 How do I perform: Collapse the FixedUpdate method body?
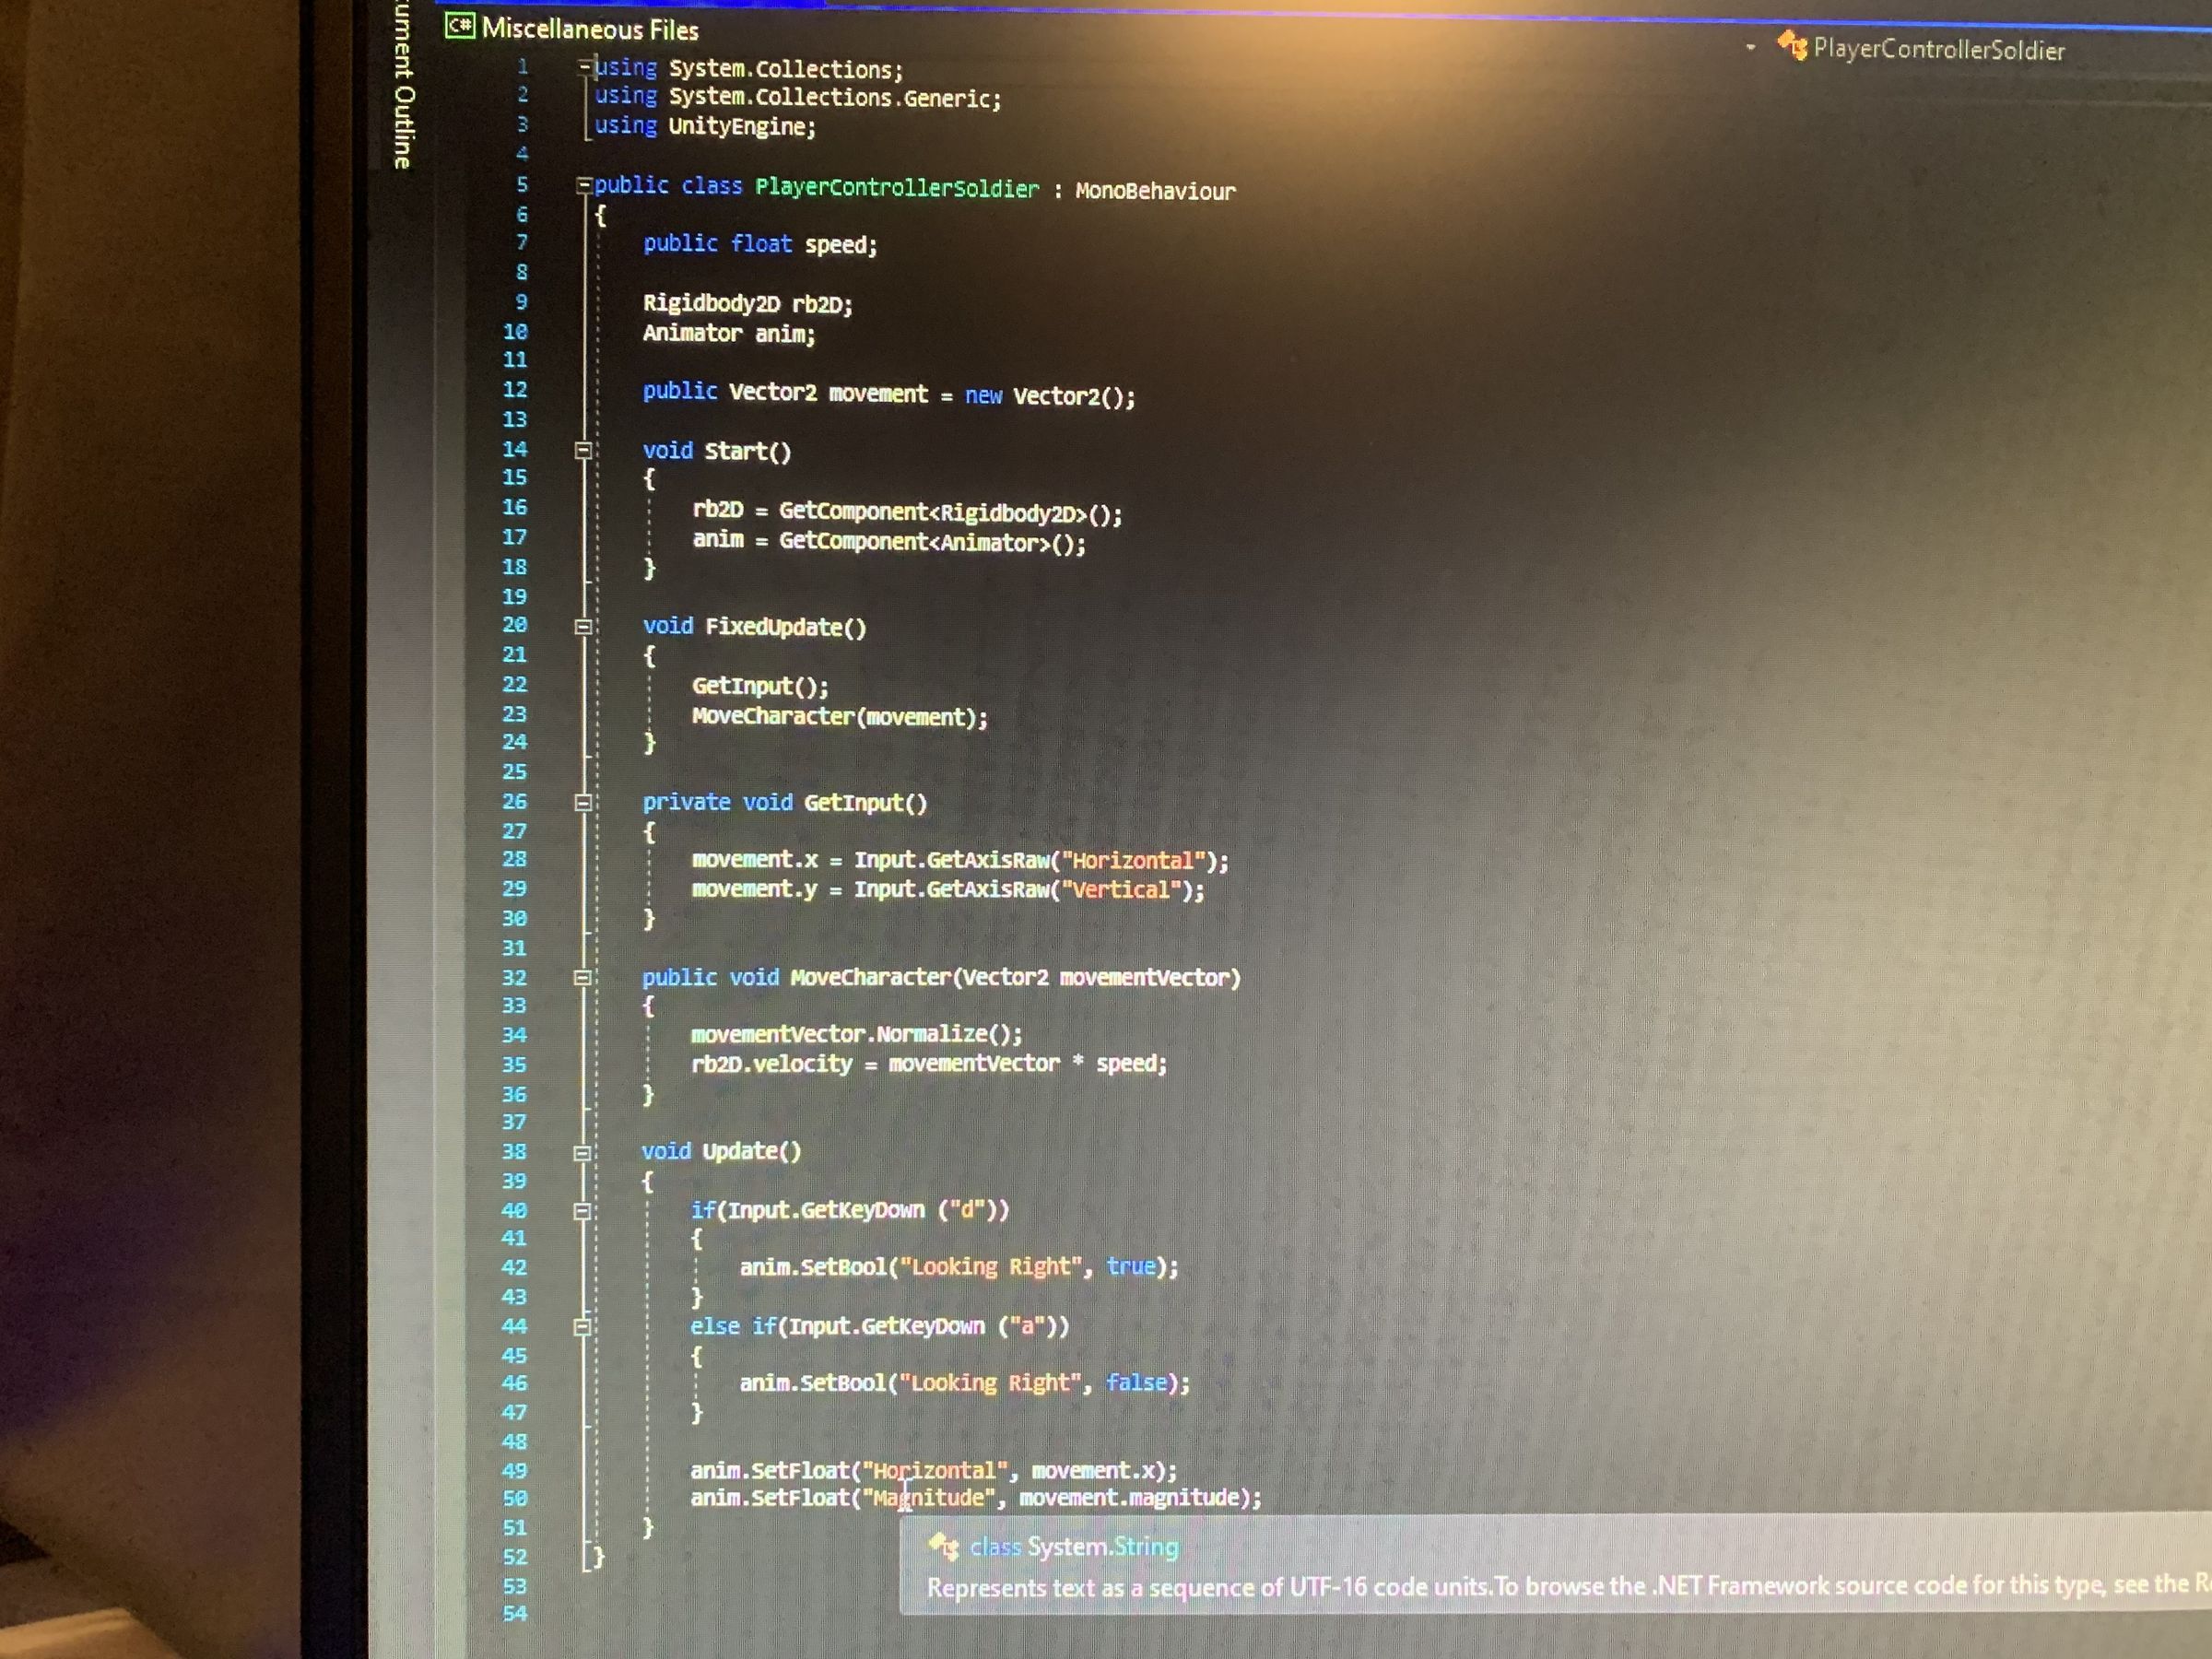tap(585, 627)
